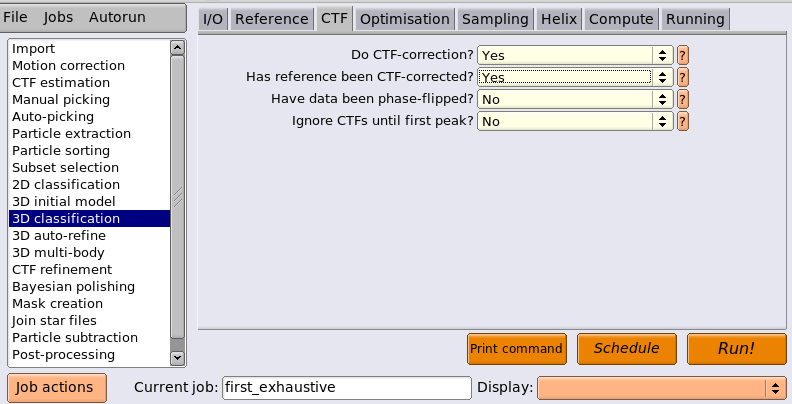Click job list scrollbar down arrow
This screenshot has width=792, height=404.
pos(177,358)
